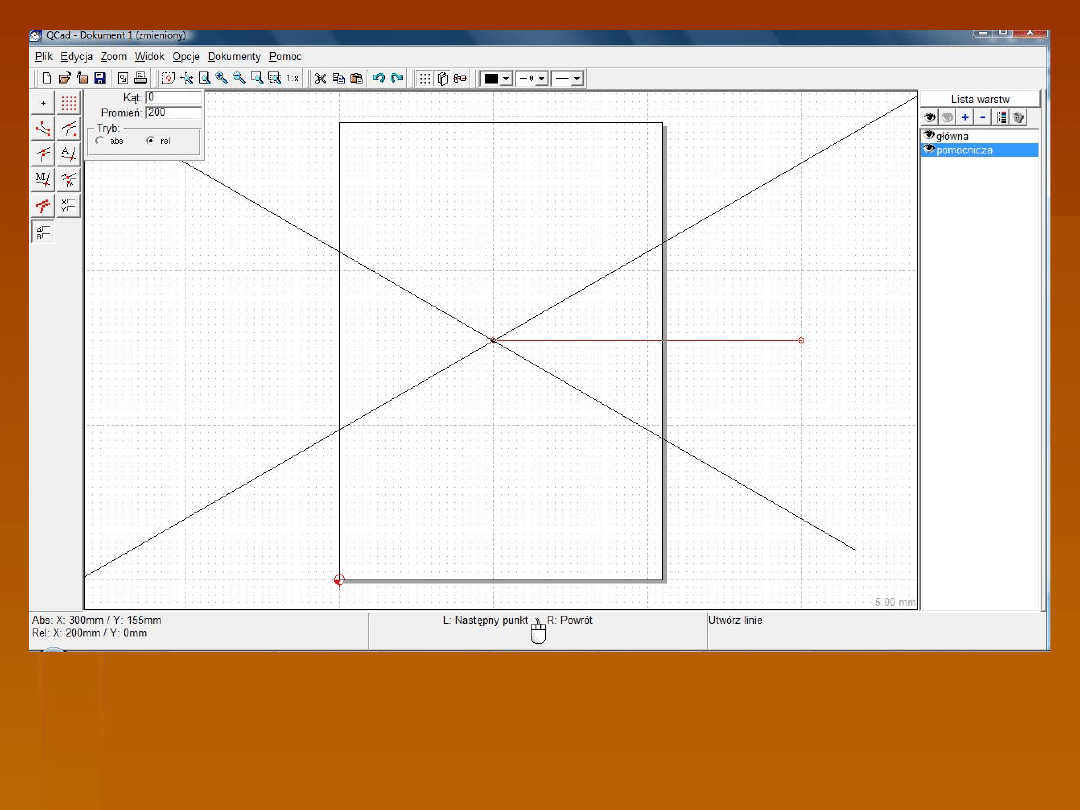Open the color dropdown arrow
This screenshot has height=810, width=1080.
click(x=506, y=78)
